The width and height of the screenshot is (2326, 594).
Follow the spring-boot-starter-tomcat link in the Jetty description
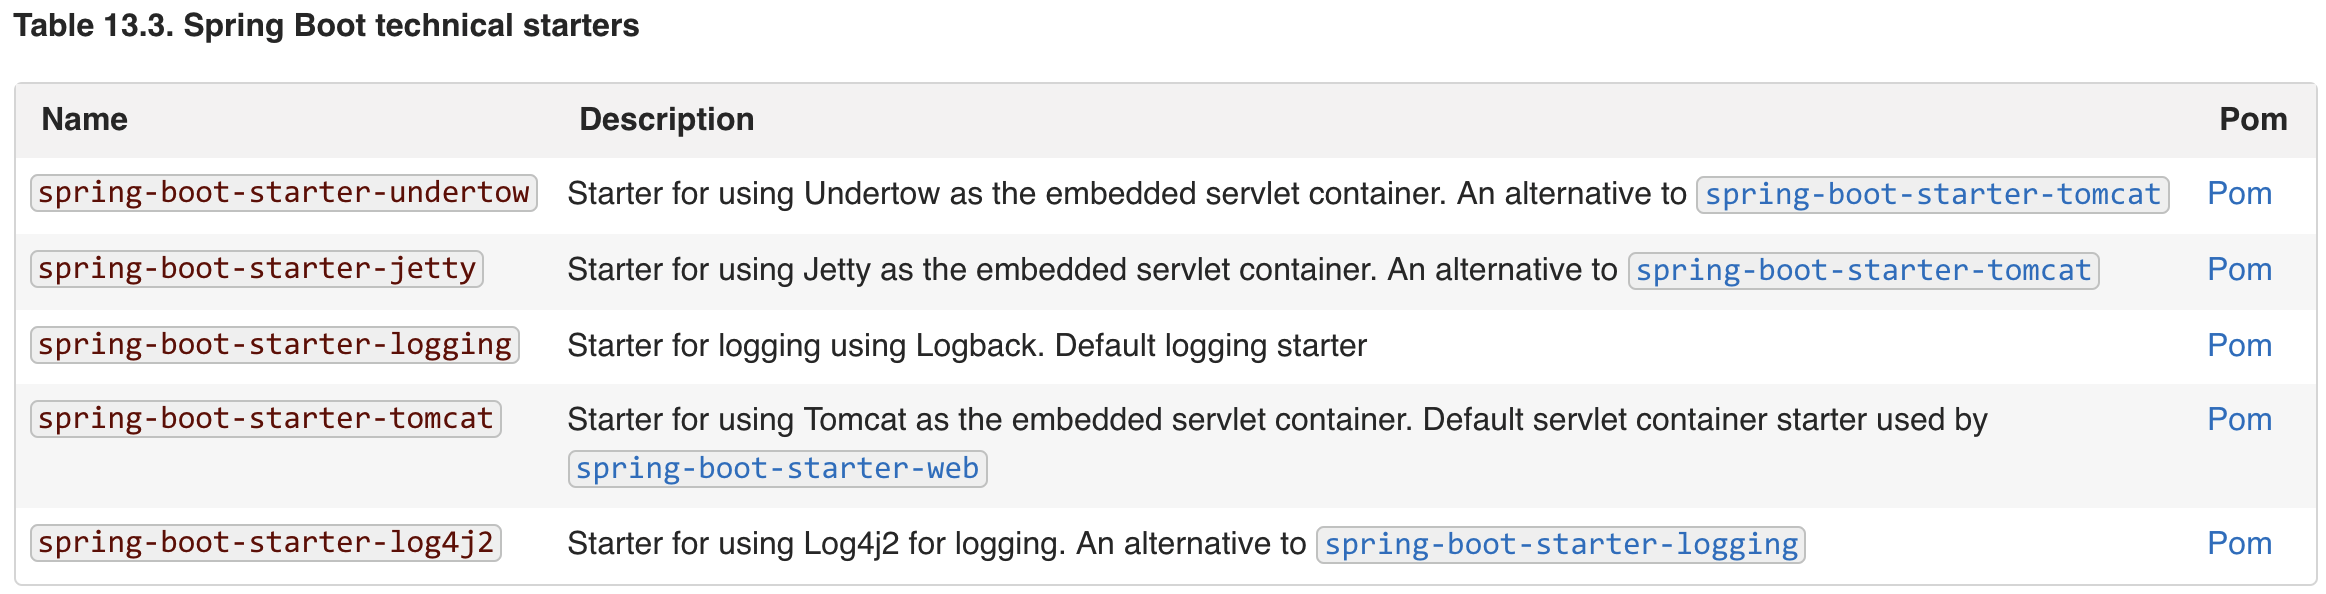1862,270
